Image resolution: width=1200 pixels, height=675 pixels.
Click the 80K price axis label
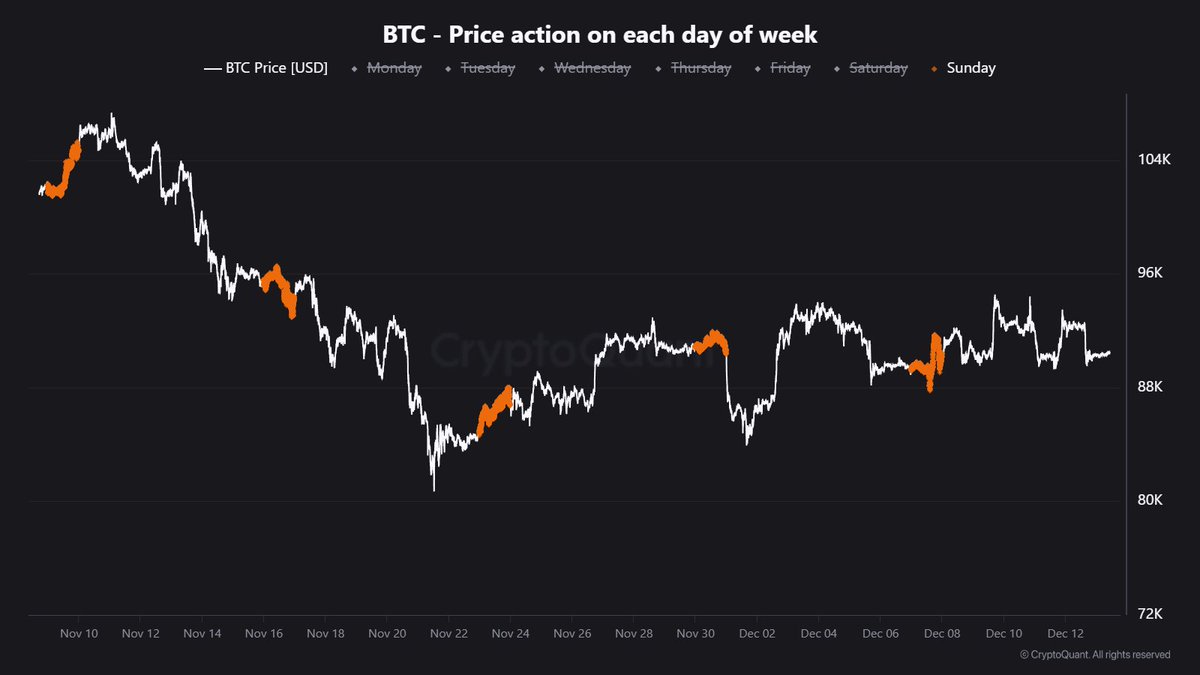pyautogui.click(x=1152, y=501)
